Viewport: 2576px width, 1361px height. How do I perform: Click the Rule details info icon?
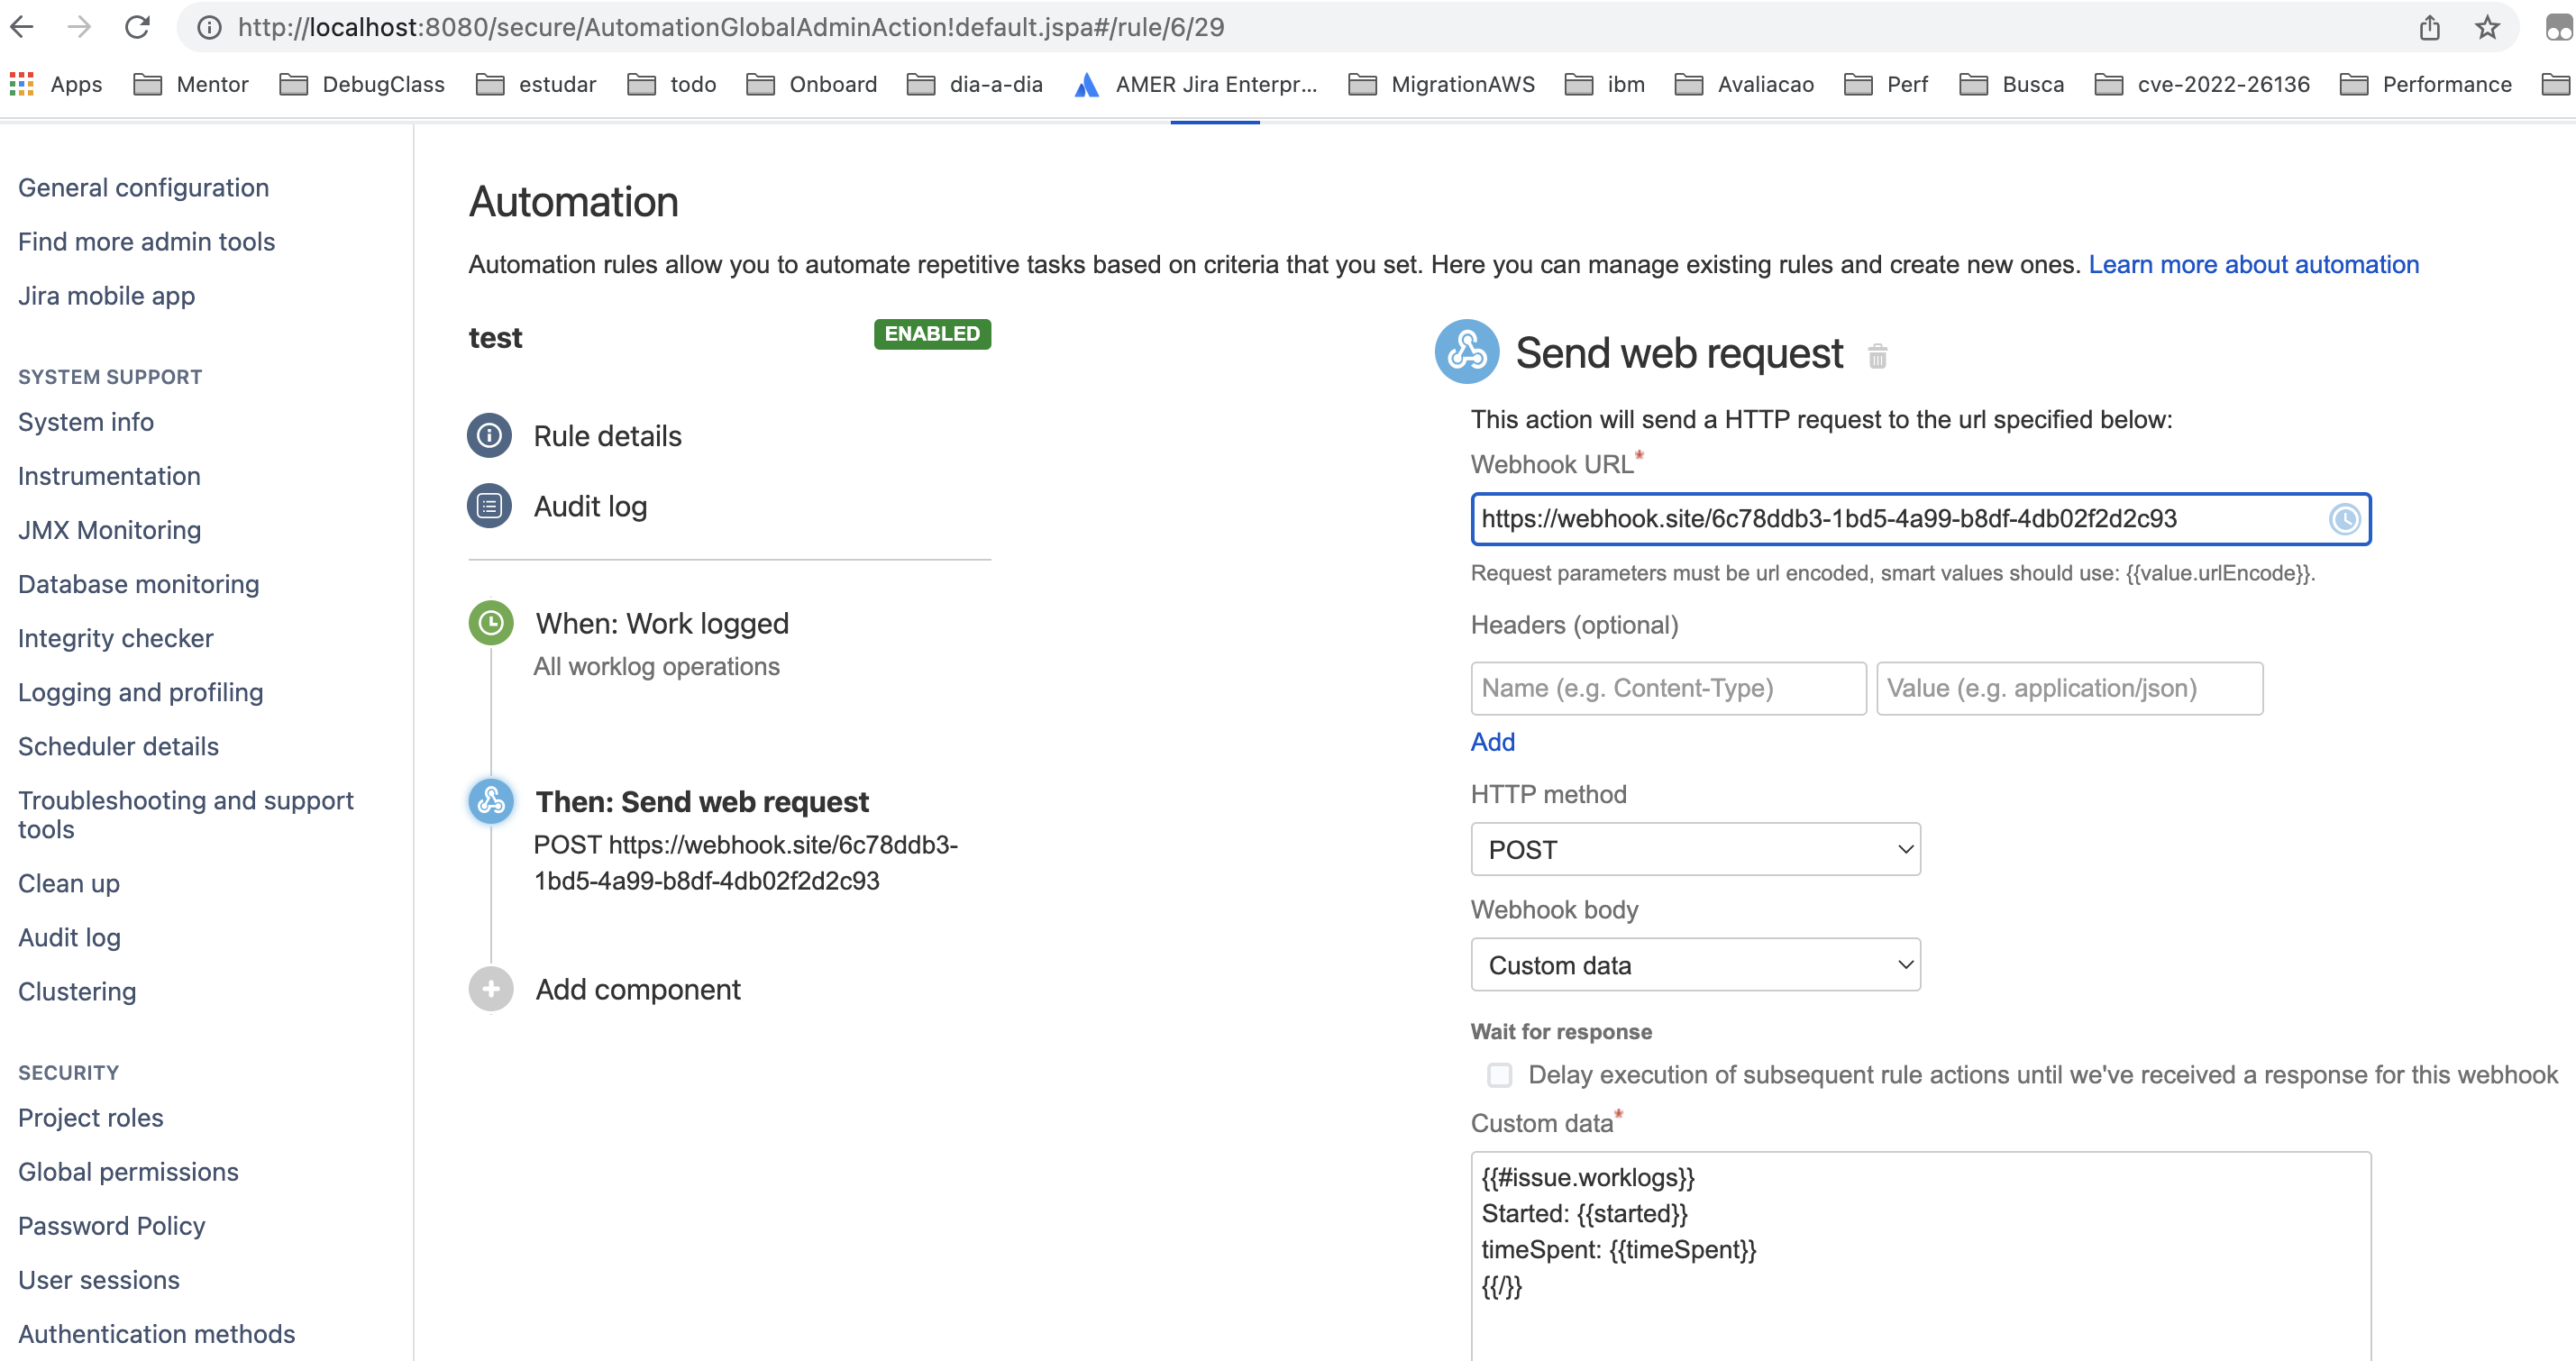click(x=489, y=436)
